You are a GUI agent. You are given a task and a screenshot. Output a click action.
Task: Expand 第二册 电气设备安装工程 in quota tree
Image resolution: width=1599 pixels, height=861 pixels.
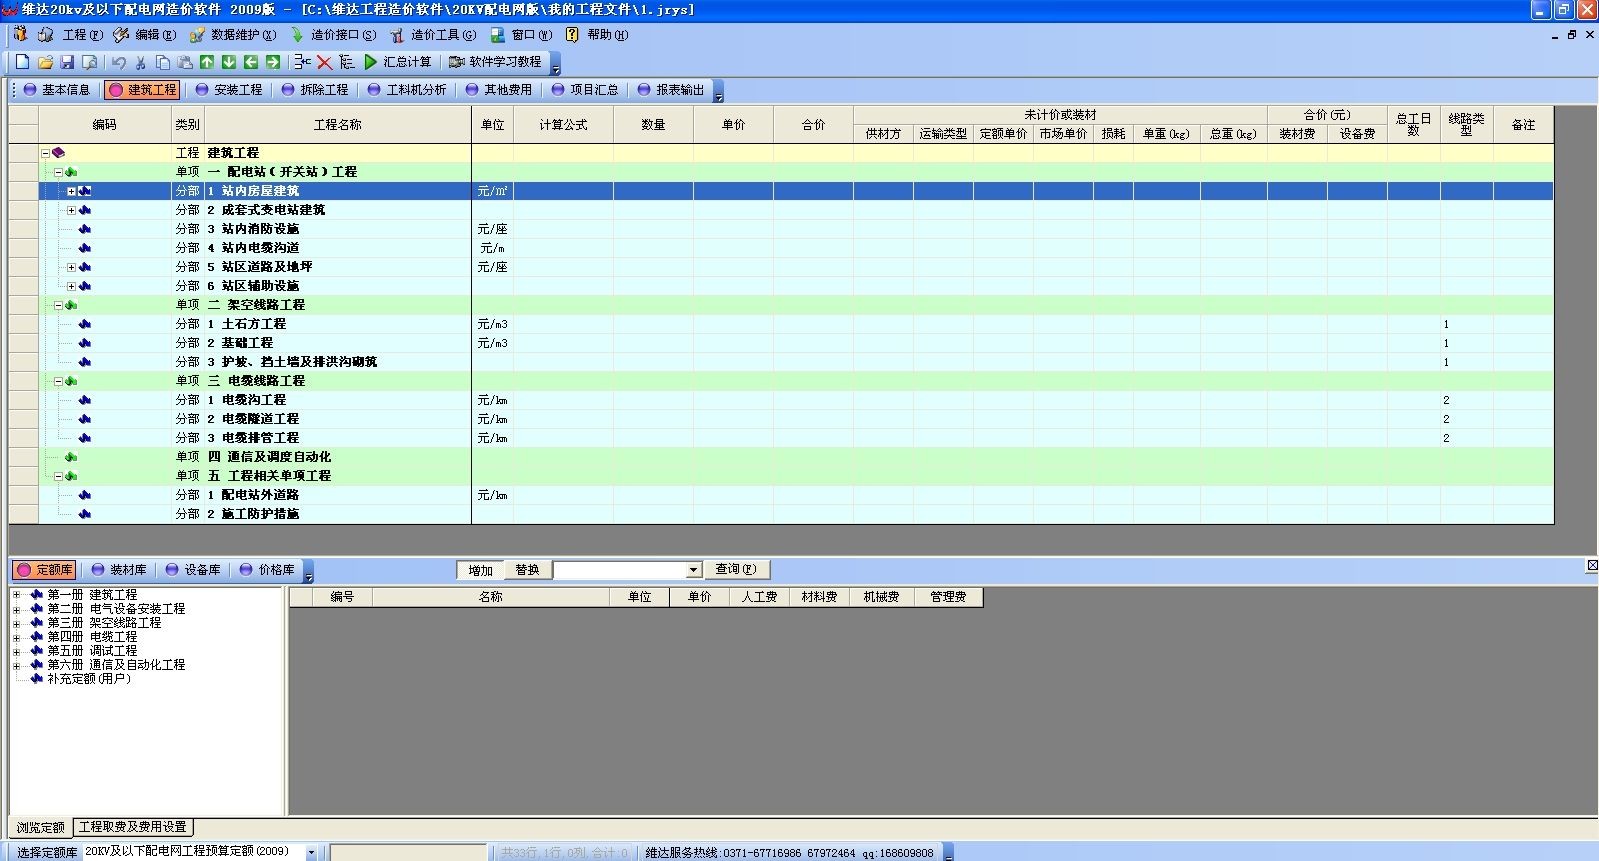pos(16,609)
